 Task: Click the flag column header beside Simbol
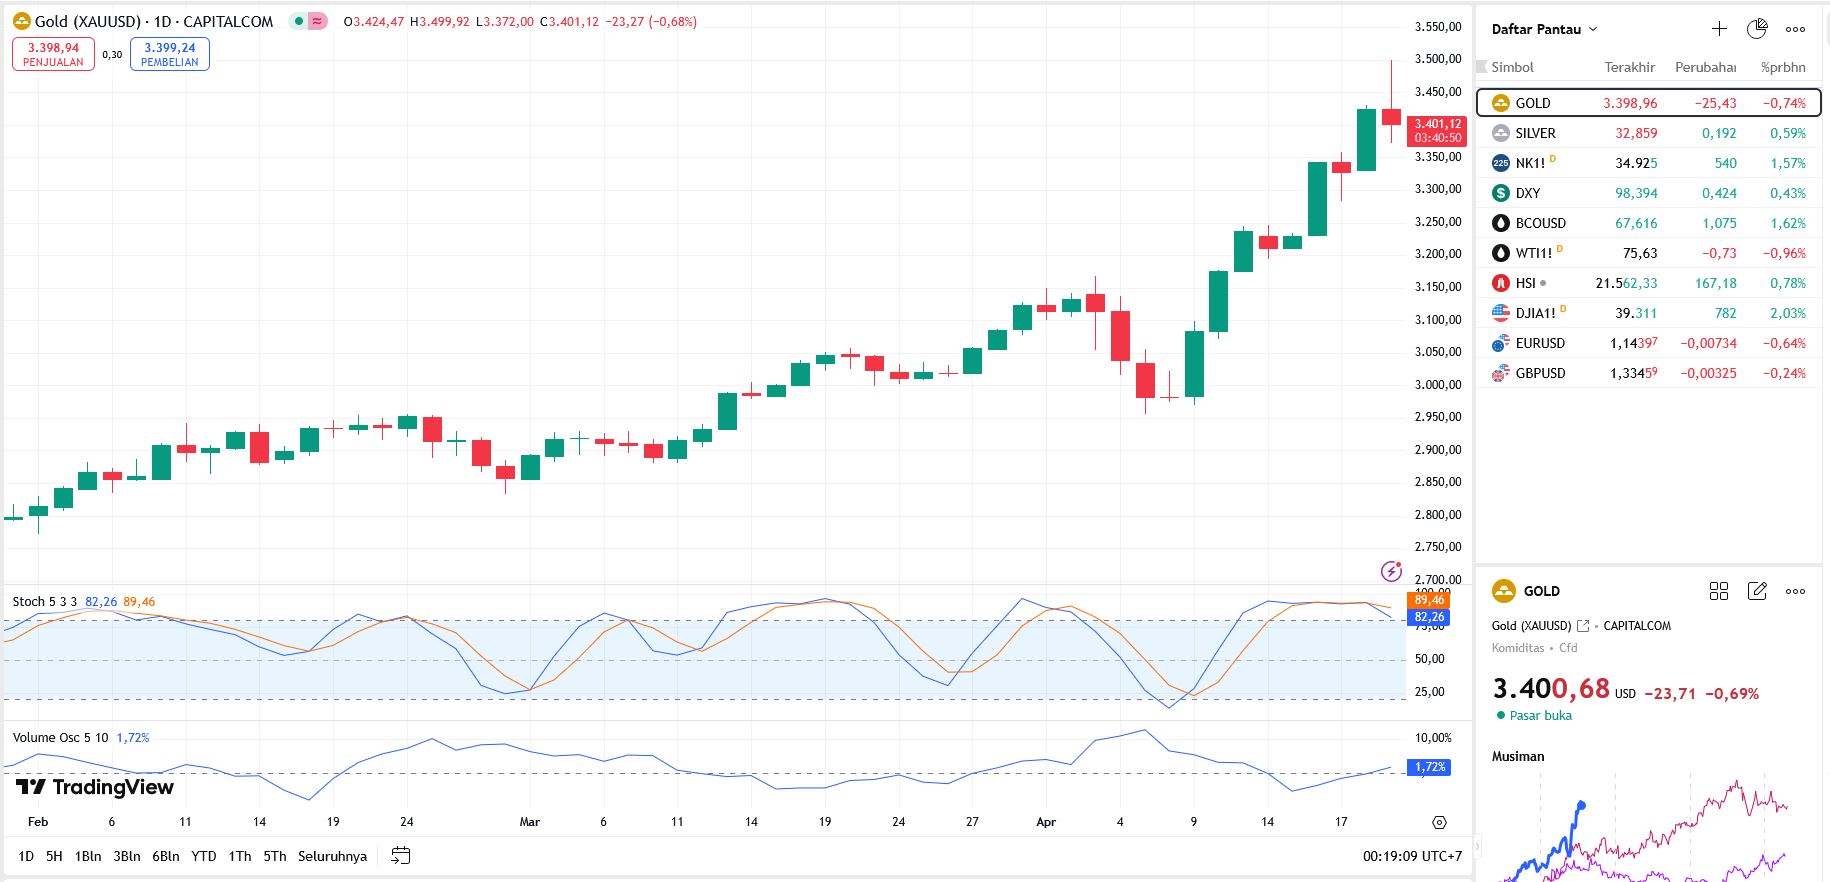[1482, 67]
